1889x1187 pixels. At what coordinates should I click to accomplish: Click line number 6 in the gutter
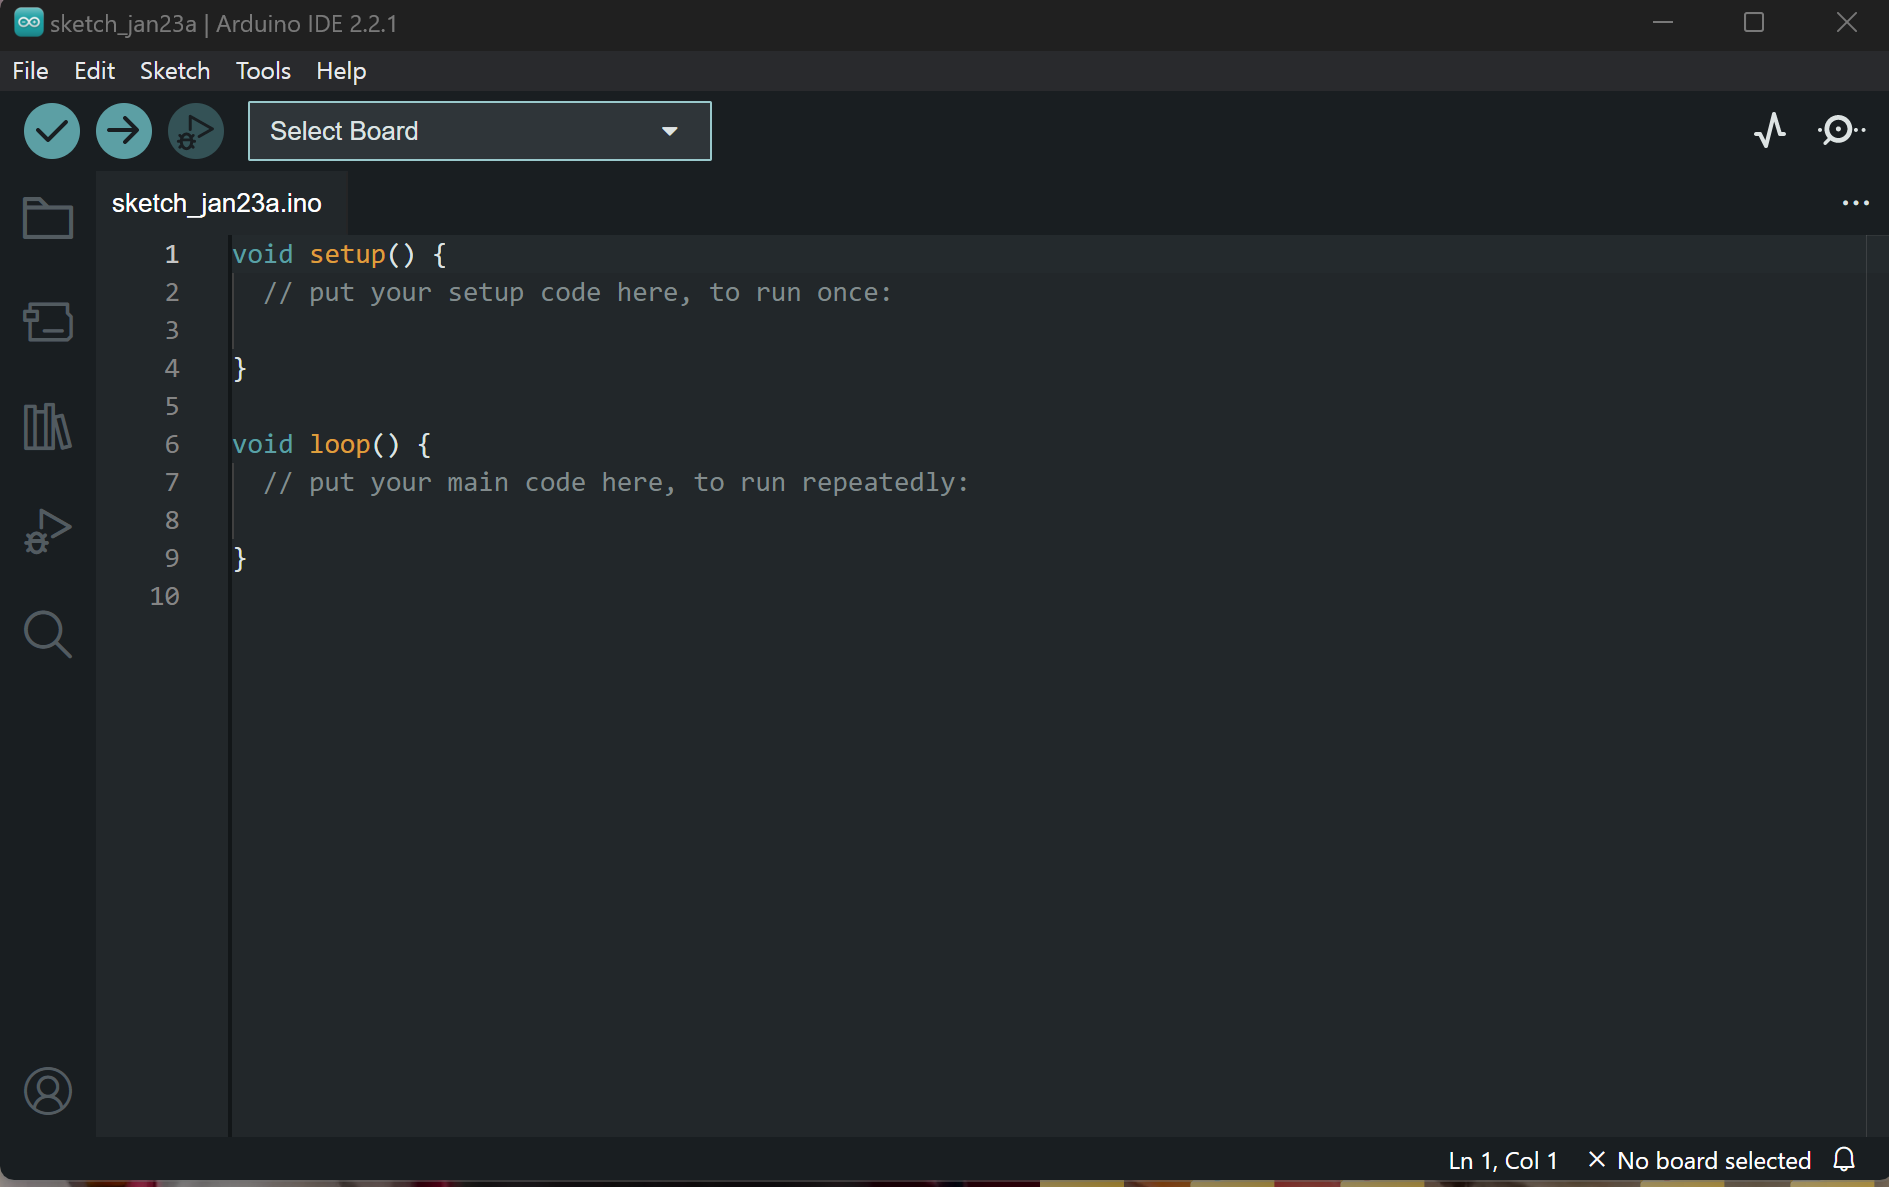click(172, 445)
